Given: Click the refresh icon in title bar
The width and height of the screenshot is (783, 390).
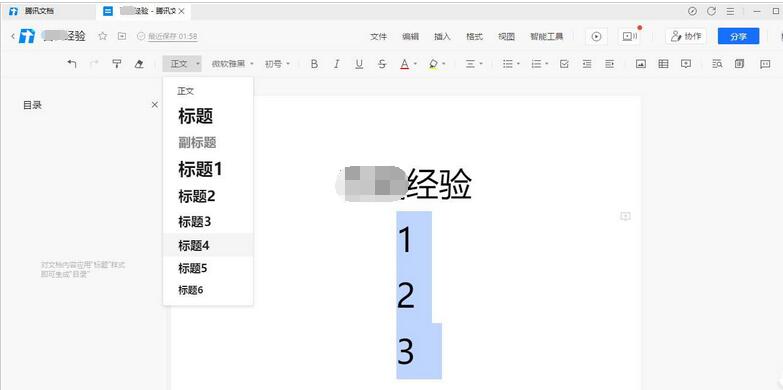Looking at the screenshot, I should tap(711, 11).
